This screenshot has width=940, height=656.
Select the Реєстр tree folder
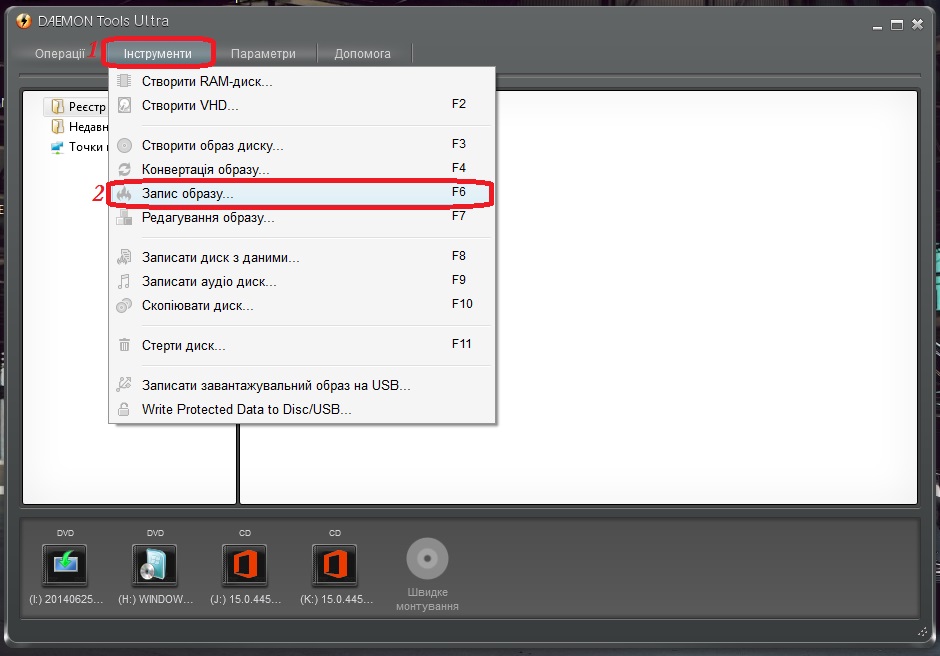pyautogui.click(x=87, y=106)
